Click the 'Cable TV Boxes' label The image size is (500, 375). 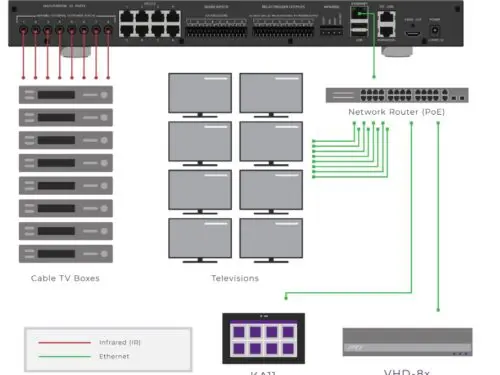pos(65,278)
